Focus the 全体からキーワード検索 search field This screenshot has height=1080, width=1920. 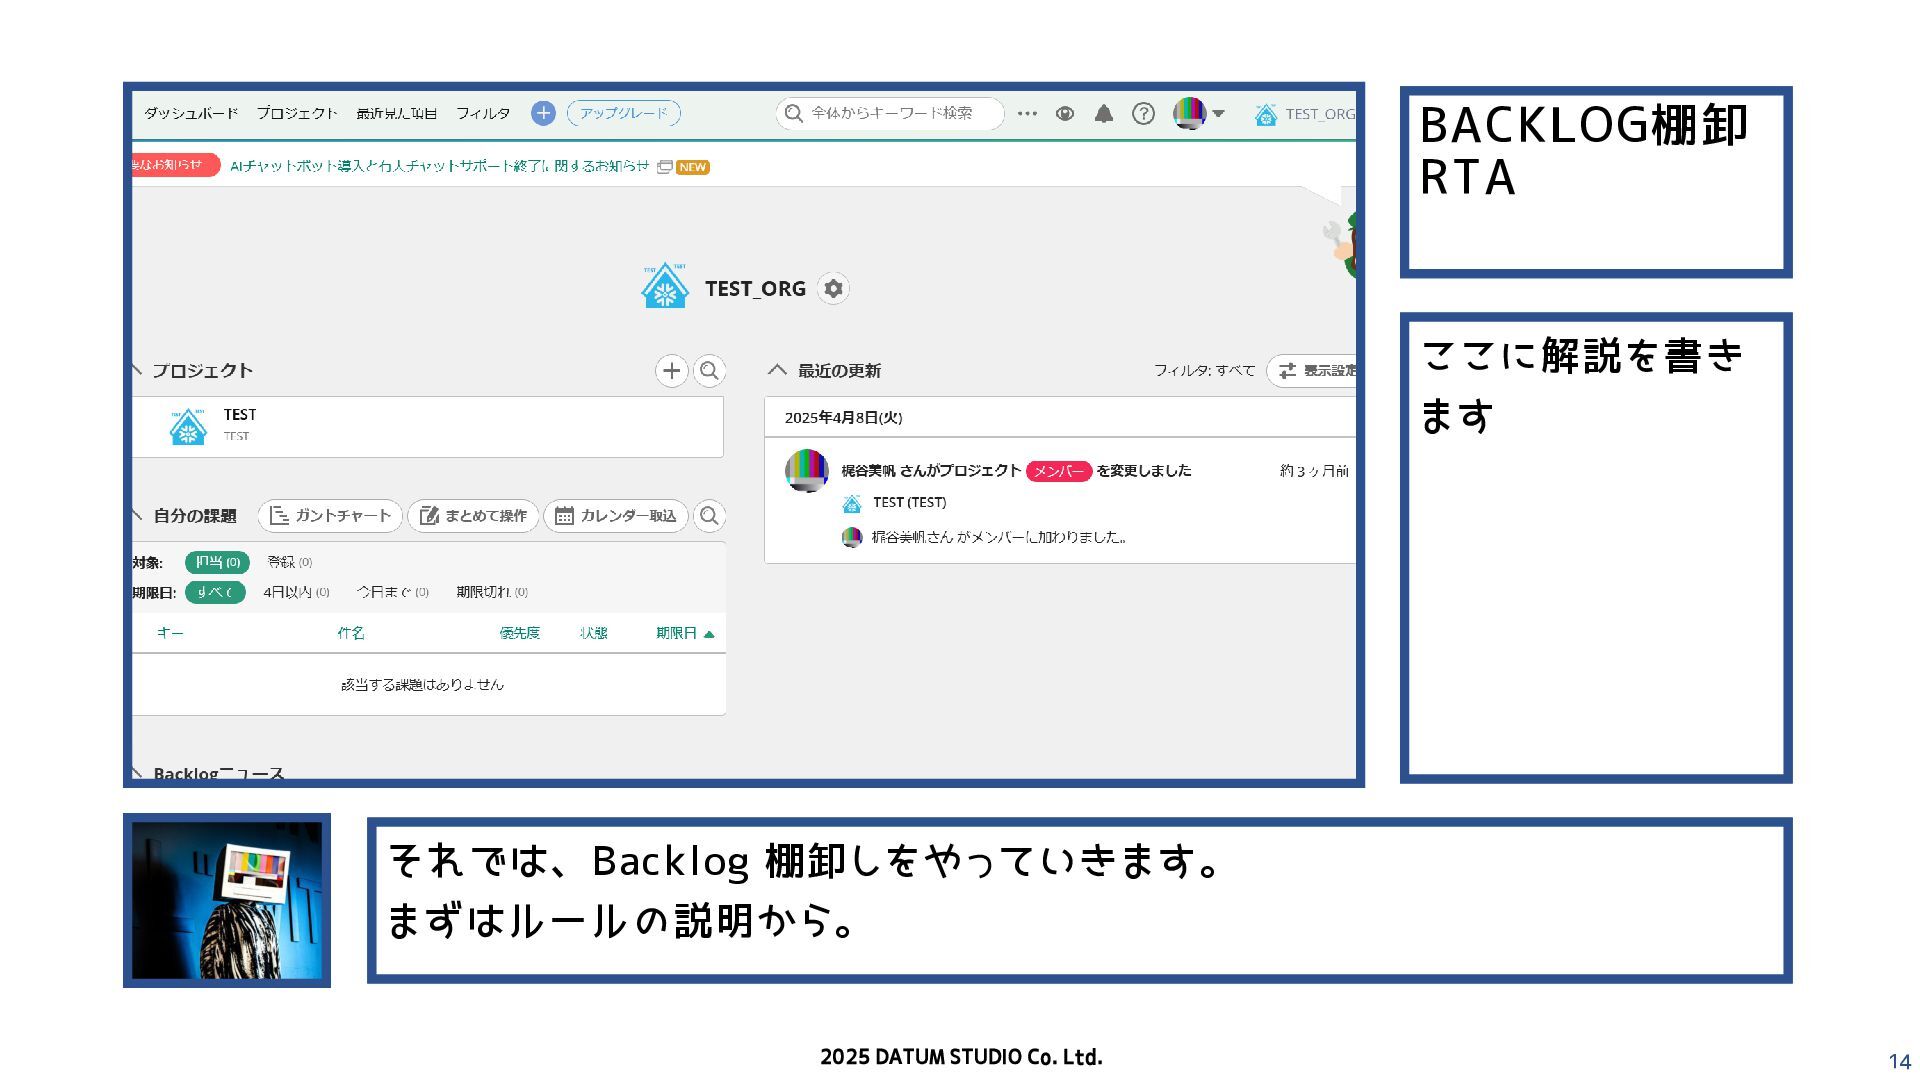[890, 113]
